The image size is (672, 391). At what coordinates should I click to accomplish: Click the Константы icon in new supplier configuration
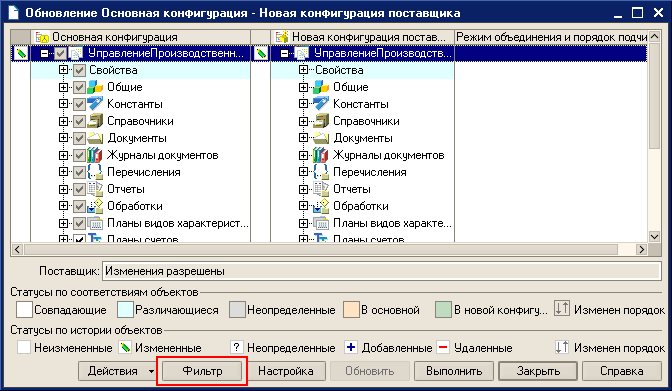tap(321, 104)
